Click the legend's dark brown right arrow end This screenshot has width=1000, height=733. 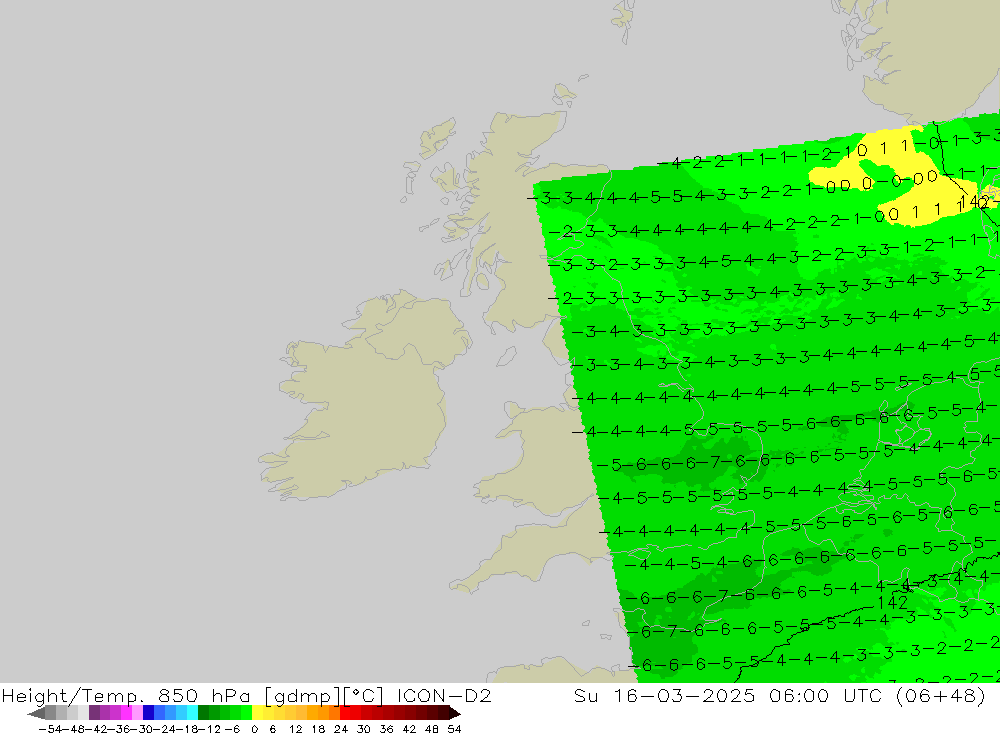tap(454, 713)
